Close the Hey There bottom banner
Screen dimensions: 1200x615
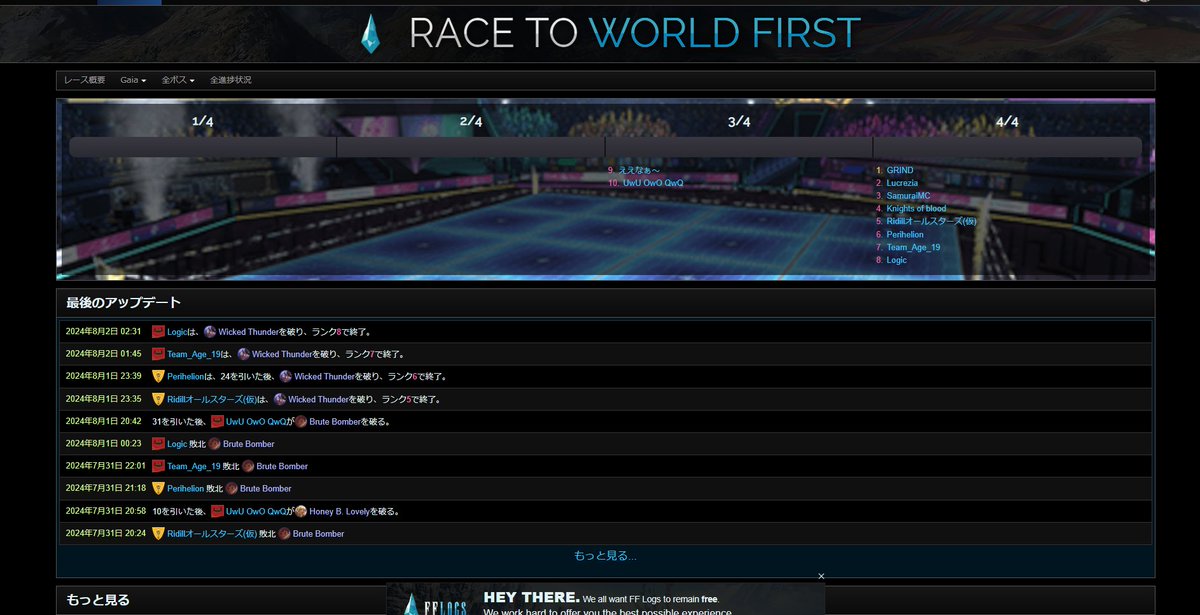pos(821,576)
